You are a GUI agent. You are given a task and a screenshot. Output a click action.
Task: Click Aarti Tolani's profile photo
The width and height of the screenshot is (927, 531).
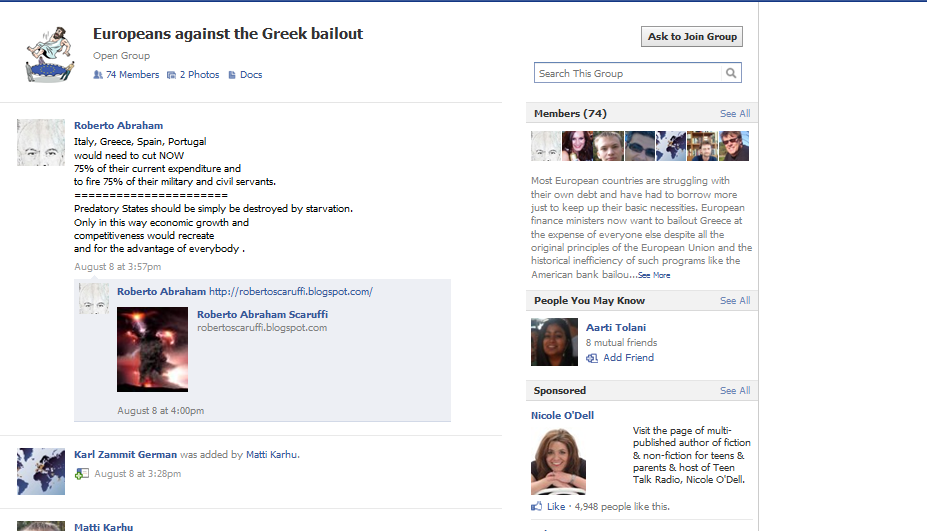pyautogui.click(x=555, y=342)
